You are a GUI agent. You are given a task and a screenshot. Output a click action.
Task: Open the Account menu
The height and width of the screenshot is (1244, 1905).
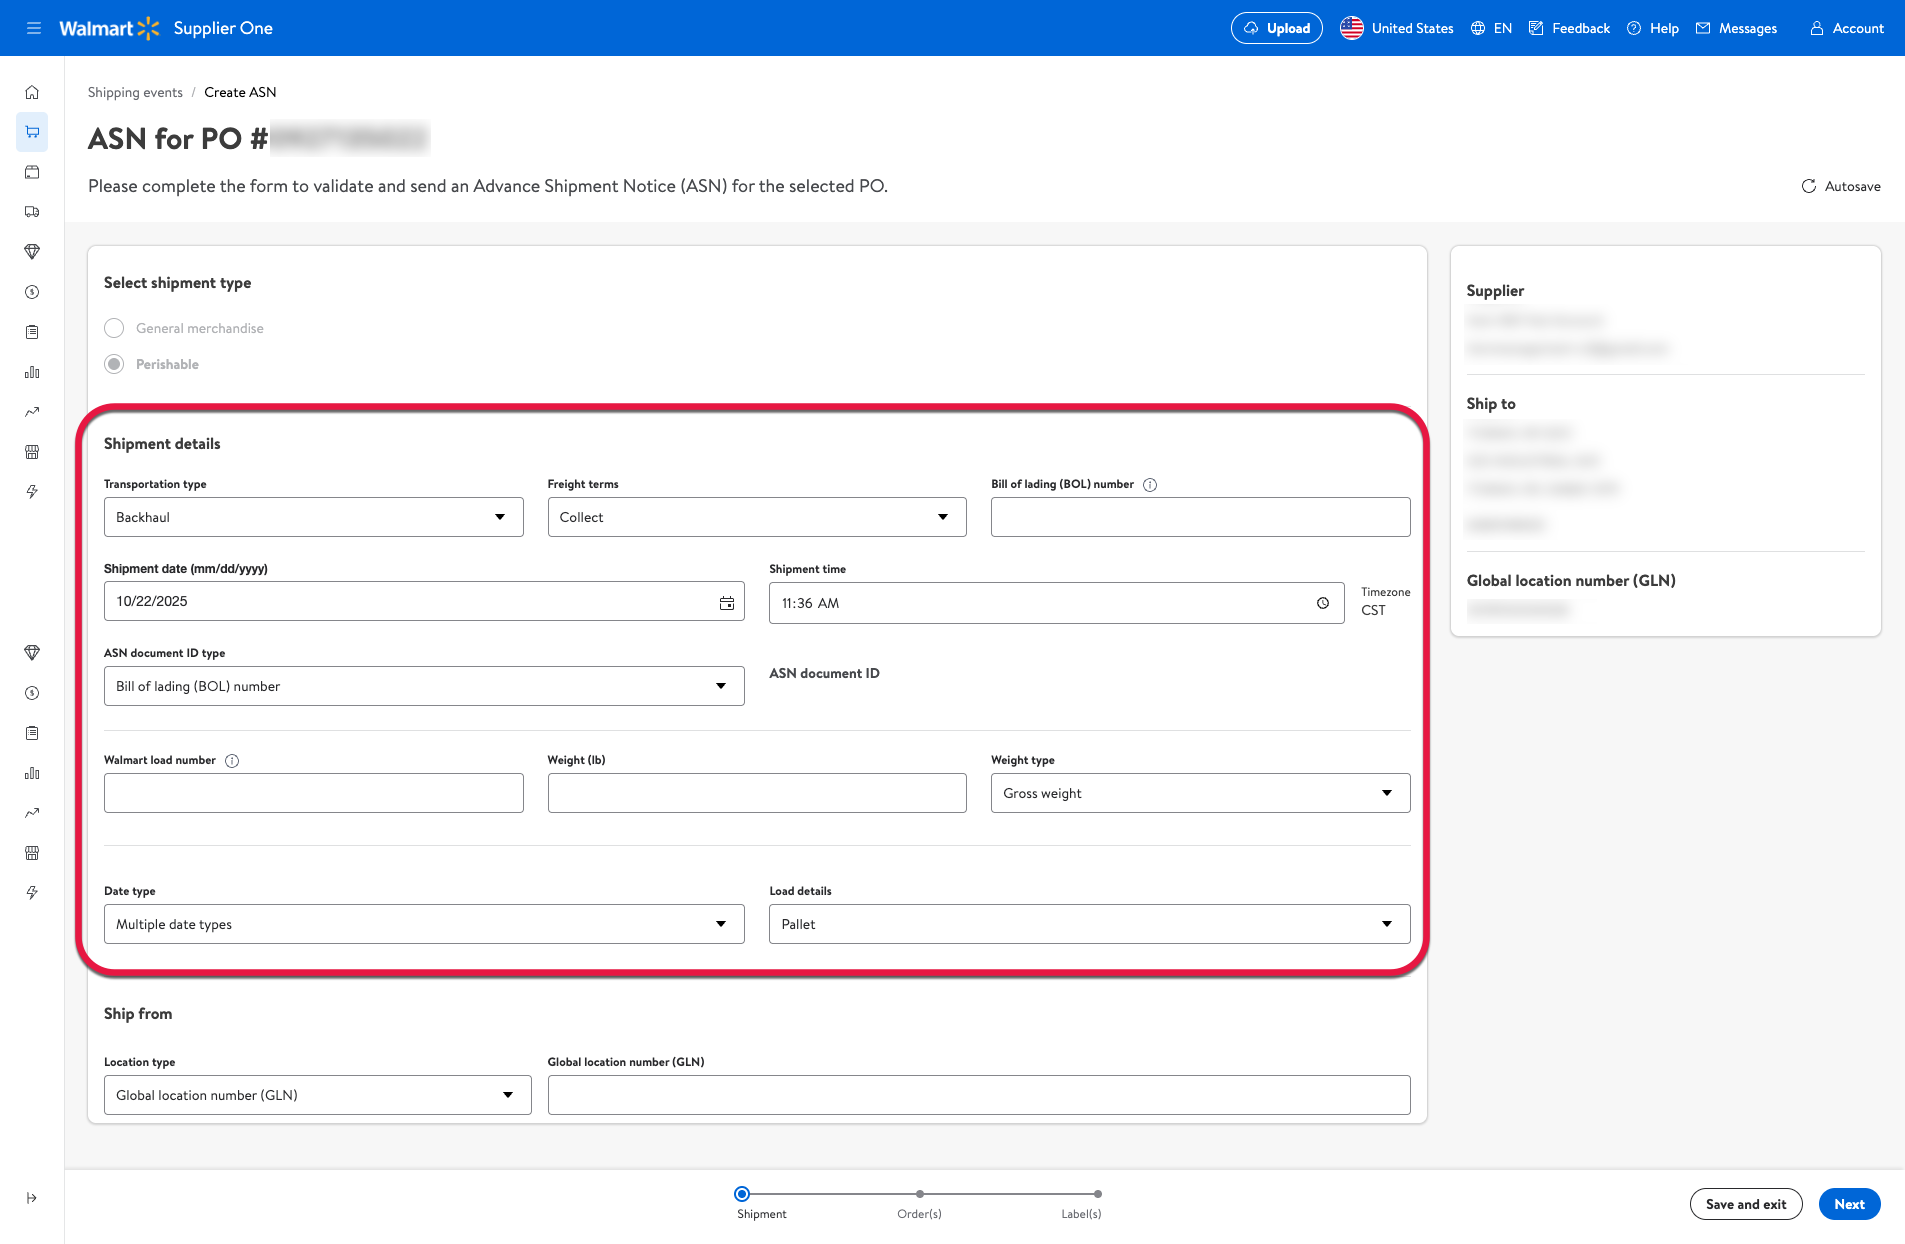click(x=1846, y=28)
